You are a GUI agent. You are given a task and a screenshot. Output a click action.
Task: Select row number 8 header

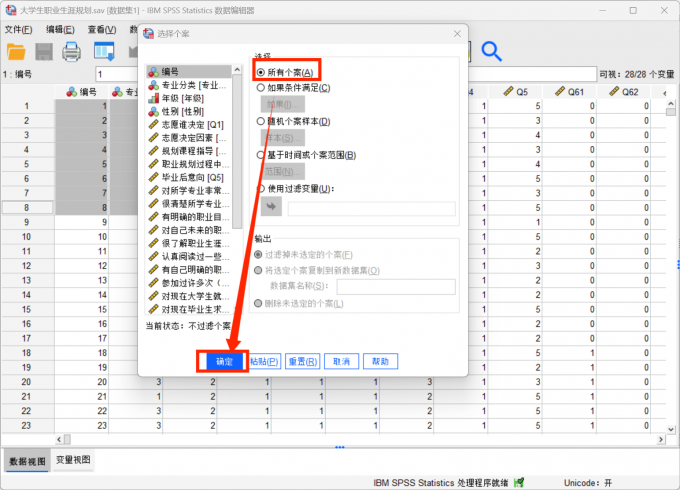point(27,207)
